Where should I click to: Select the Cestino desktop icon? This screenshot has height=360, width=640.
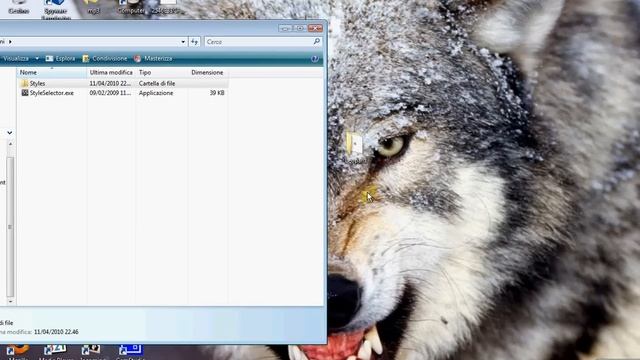[18, 7]
